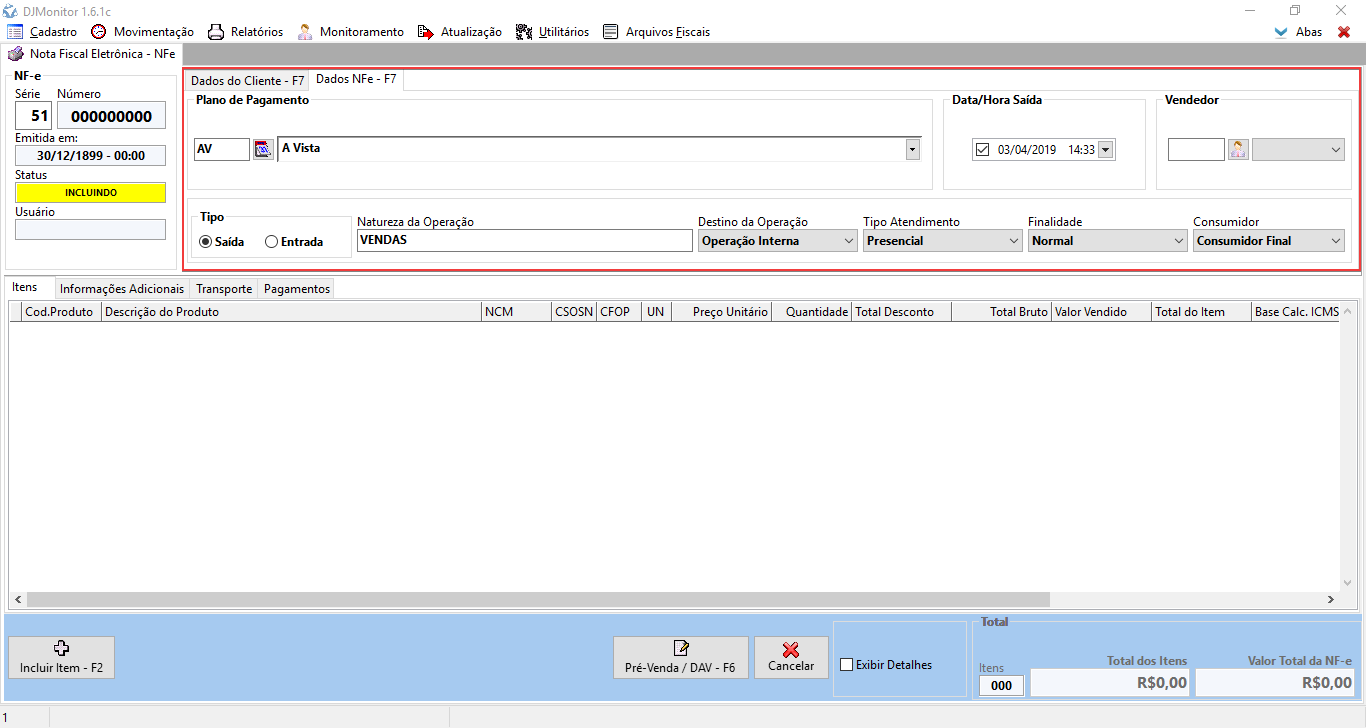Screen dimensions: 1366x728
Task: Click the Cadastro menu icon
Action: coord(15,32)
